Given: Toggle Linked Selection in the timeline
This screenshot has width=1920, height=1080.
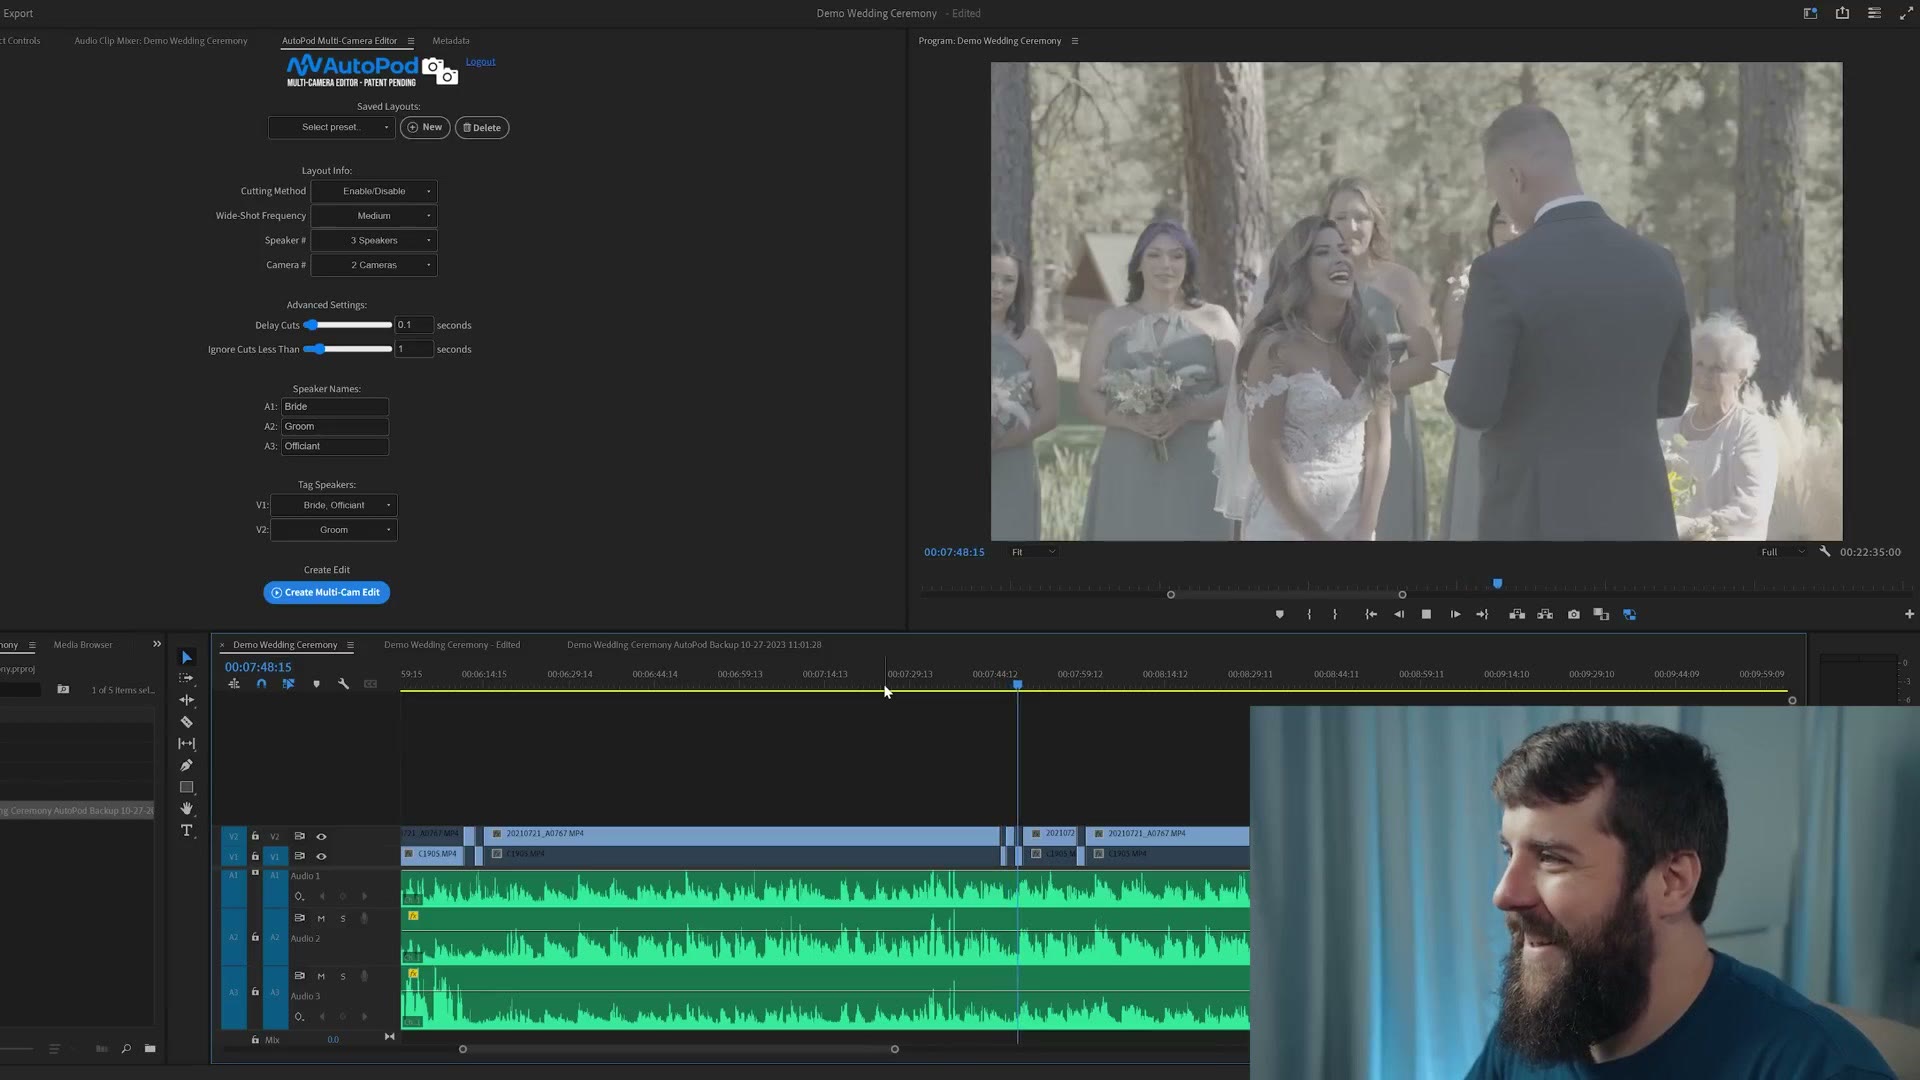Looking at the screenshot, I should click(288, 684).
